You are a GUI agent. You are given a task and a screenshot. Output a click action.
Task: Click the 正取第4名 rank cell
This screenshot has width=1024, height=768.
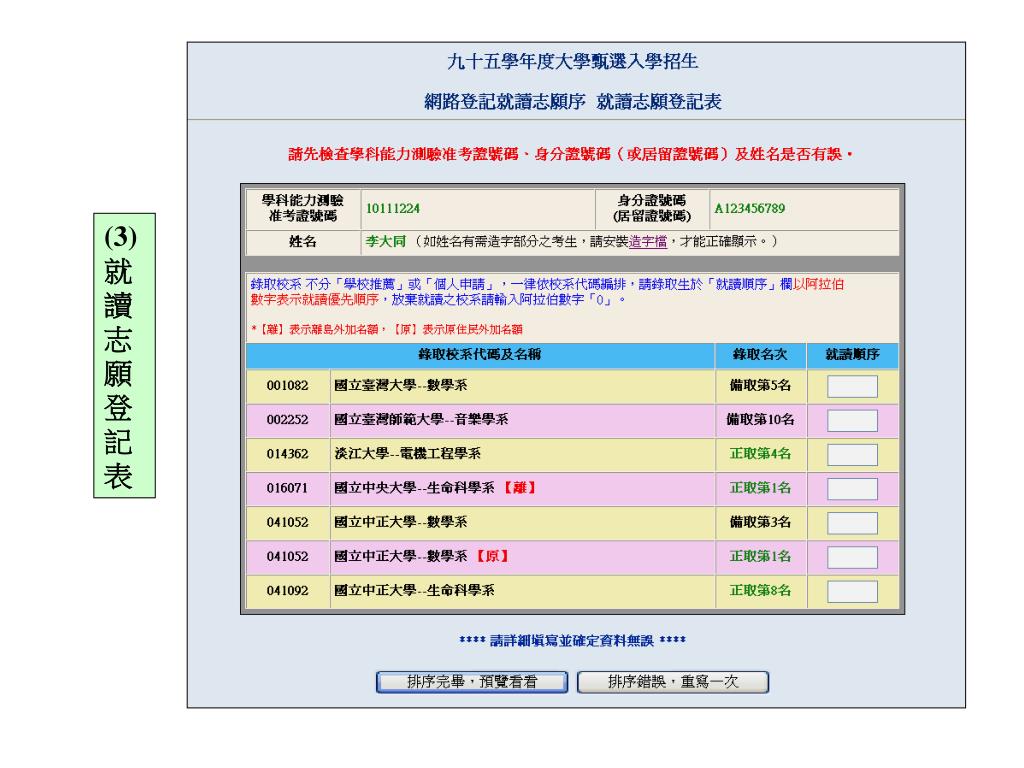(760, 453)
